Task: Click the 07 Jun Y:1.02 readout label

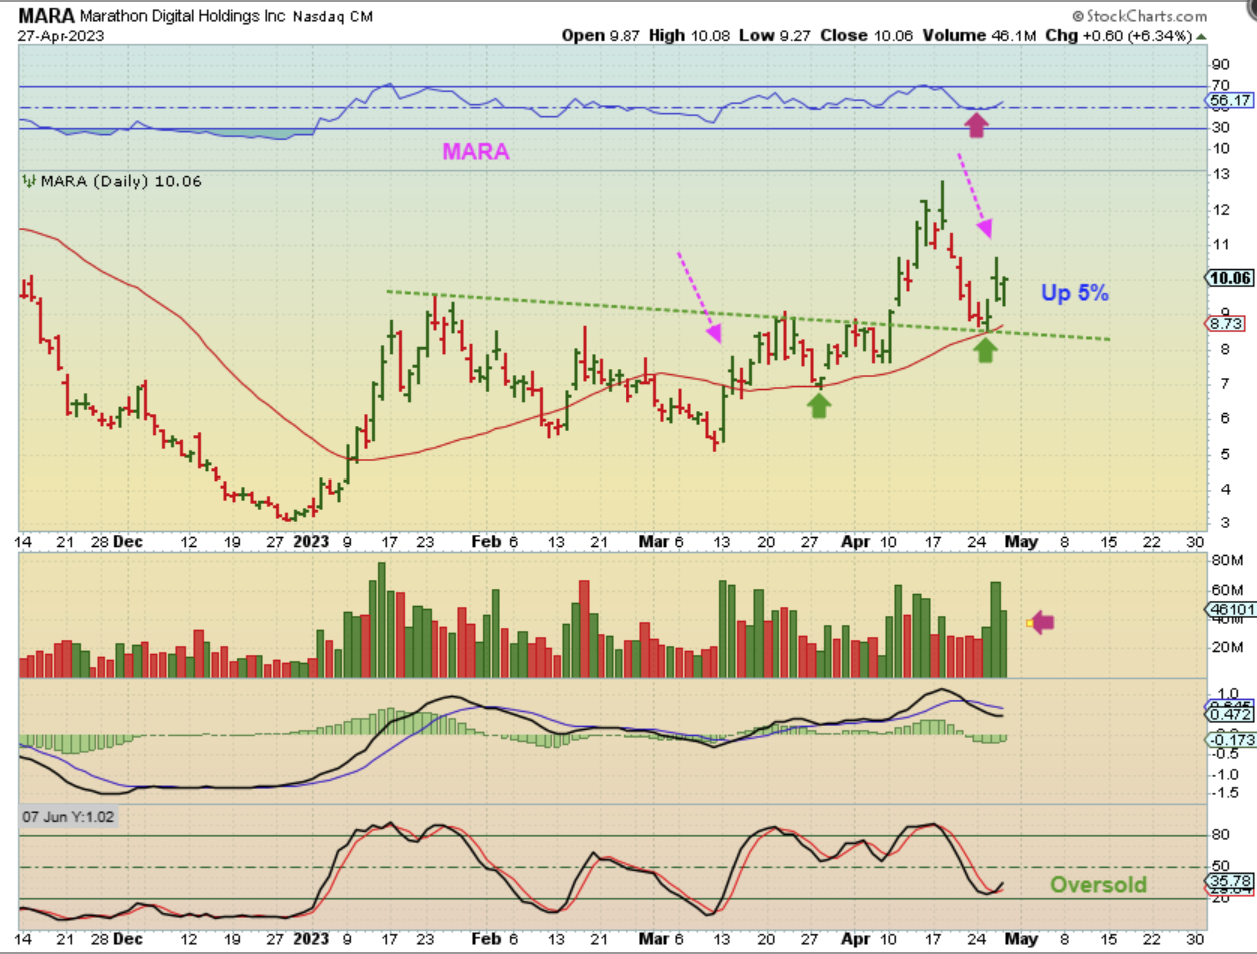Action: click(68, 817)
